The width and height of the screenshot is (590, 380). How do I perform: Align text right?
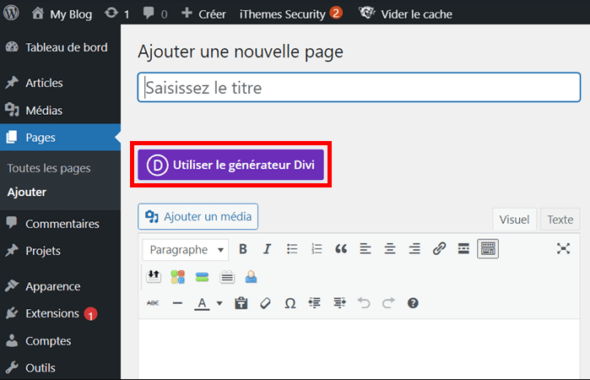[x=414, y=249]
